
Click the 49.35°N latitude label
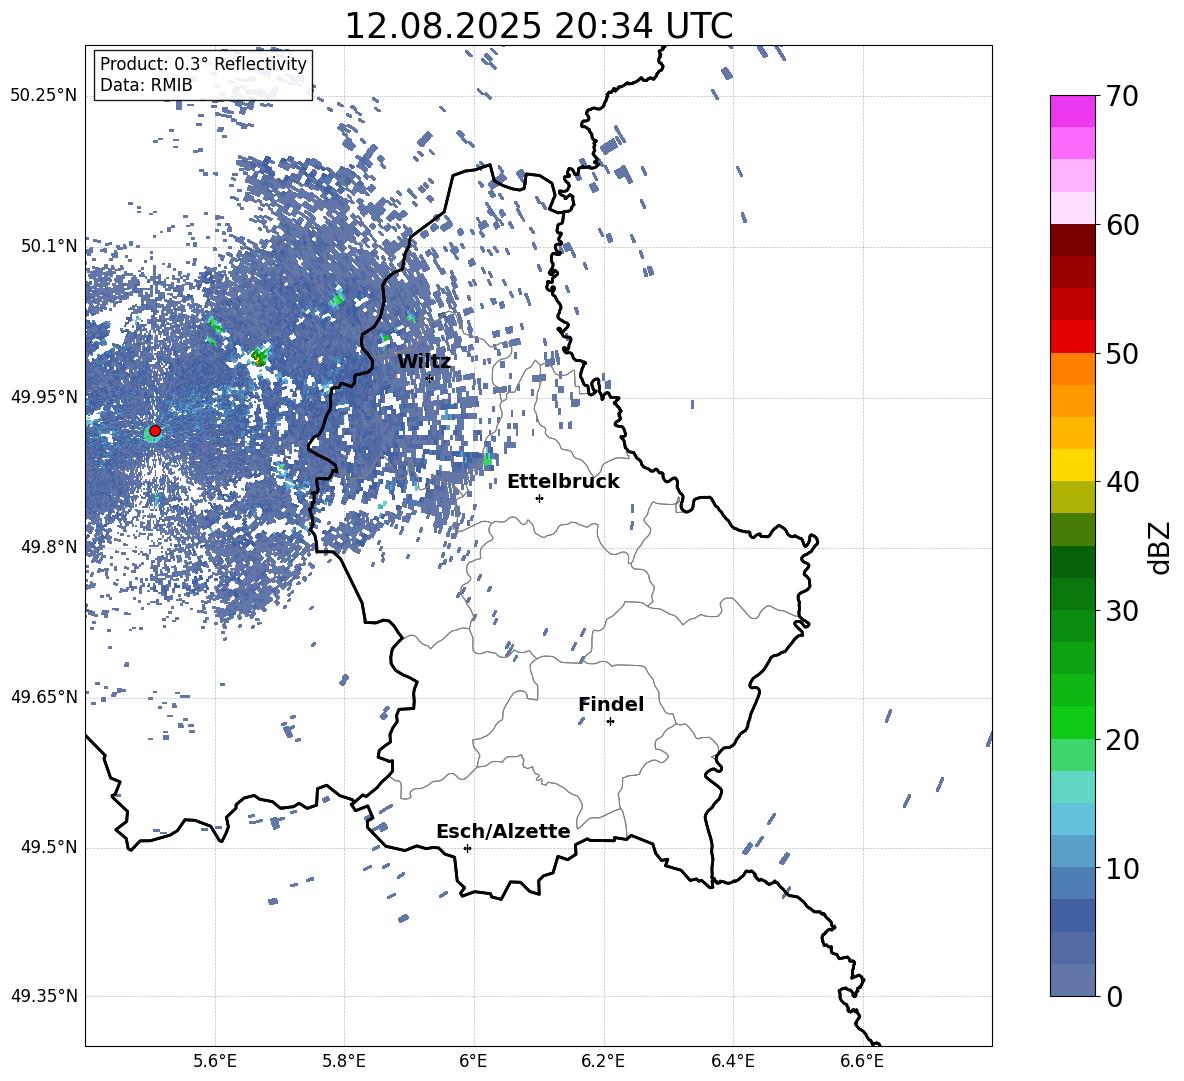(44, 996)
